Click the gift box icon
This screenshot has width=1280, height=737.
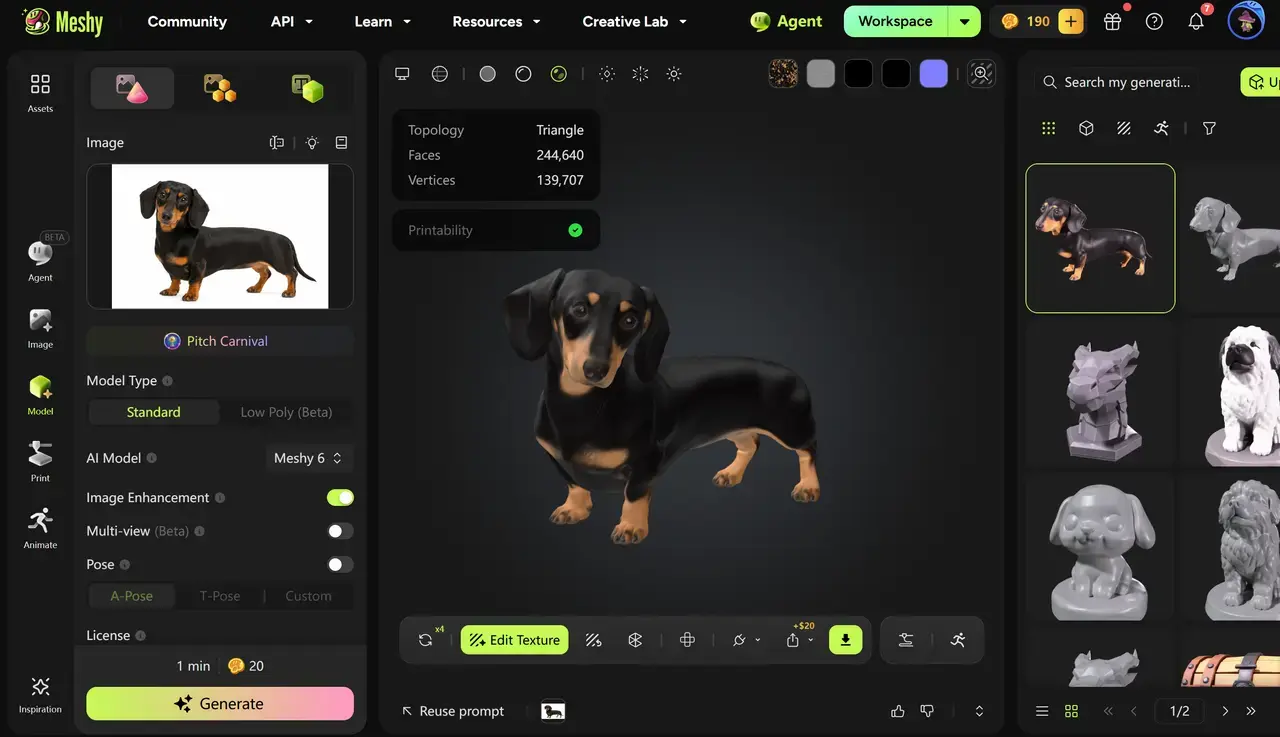[1112, 21]
